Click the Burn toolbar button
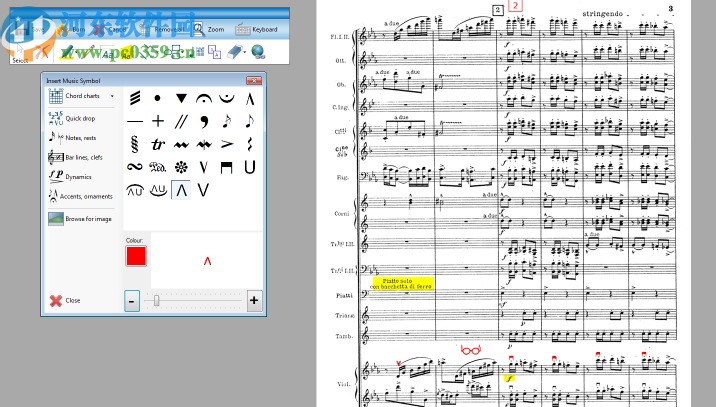 coord(71,29)
